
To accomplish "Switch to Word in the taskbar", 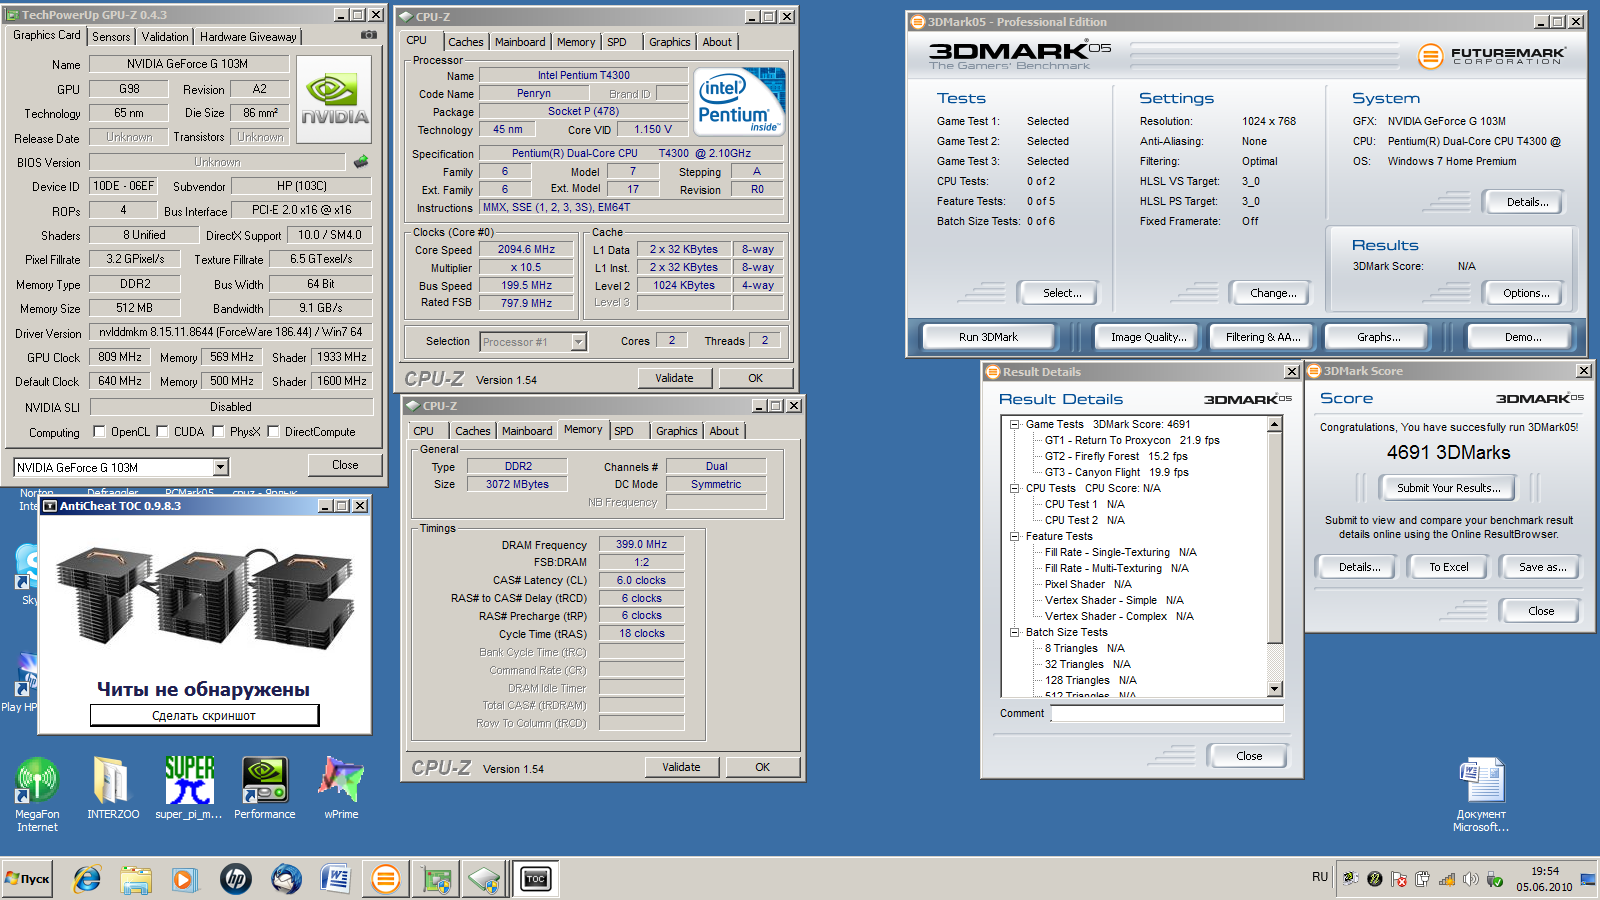I will 336,879.
